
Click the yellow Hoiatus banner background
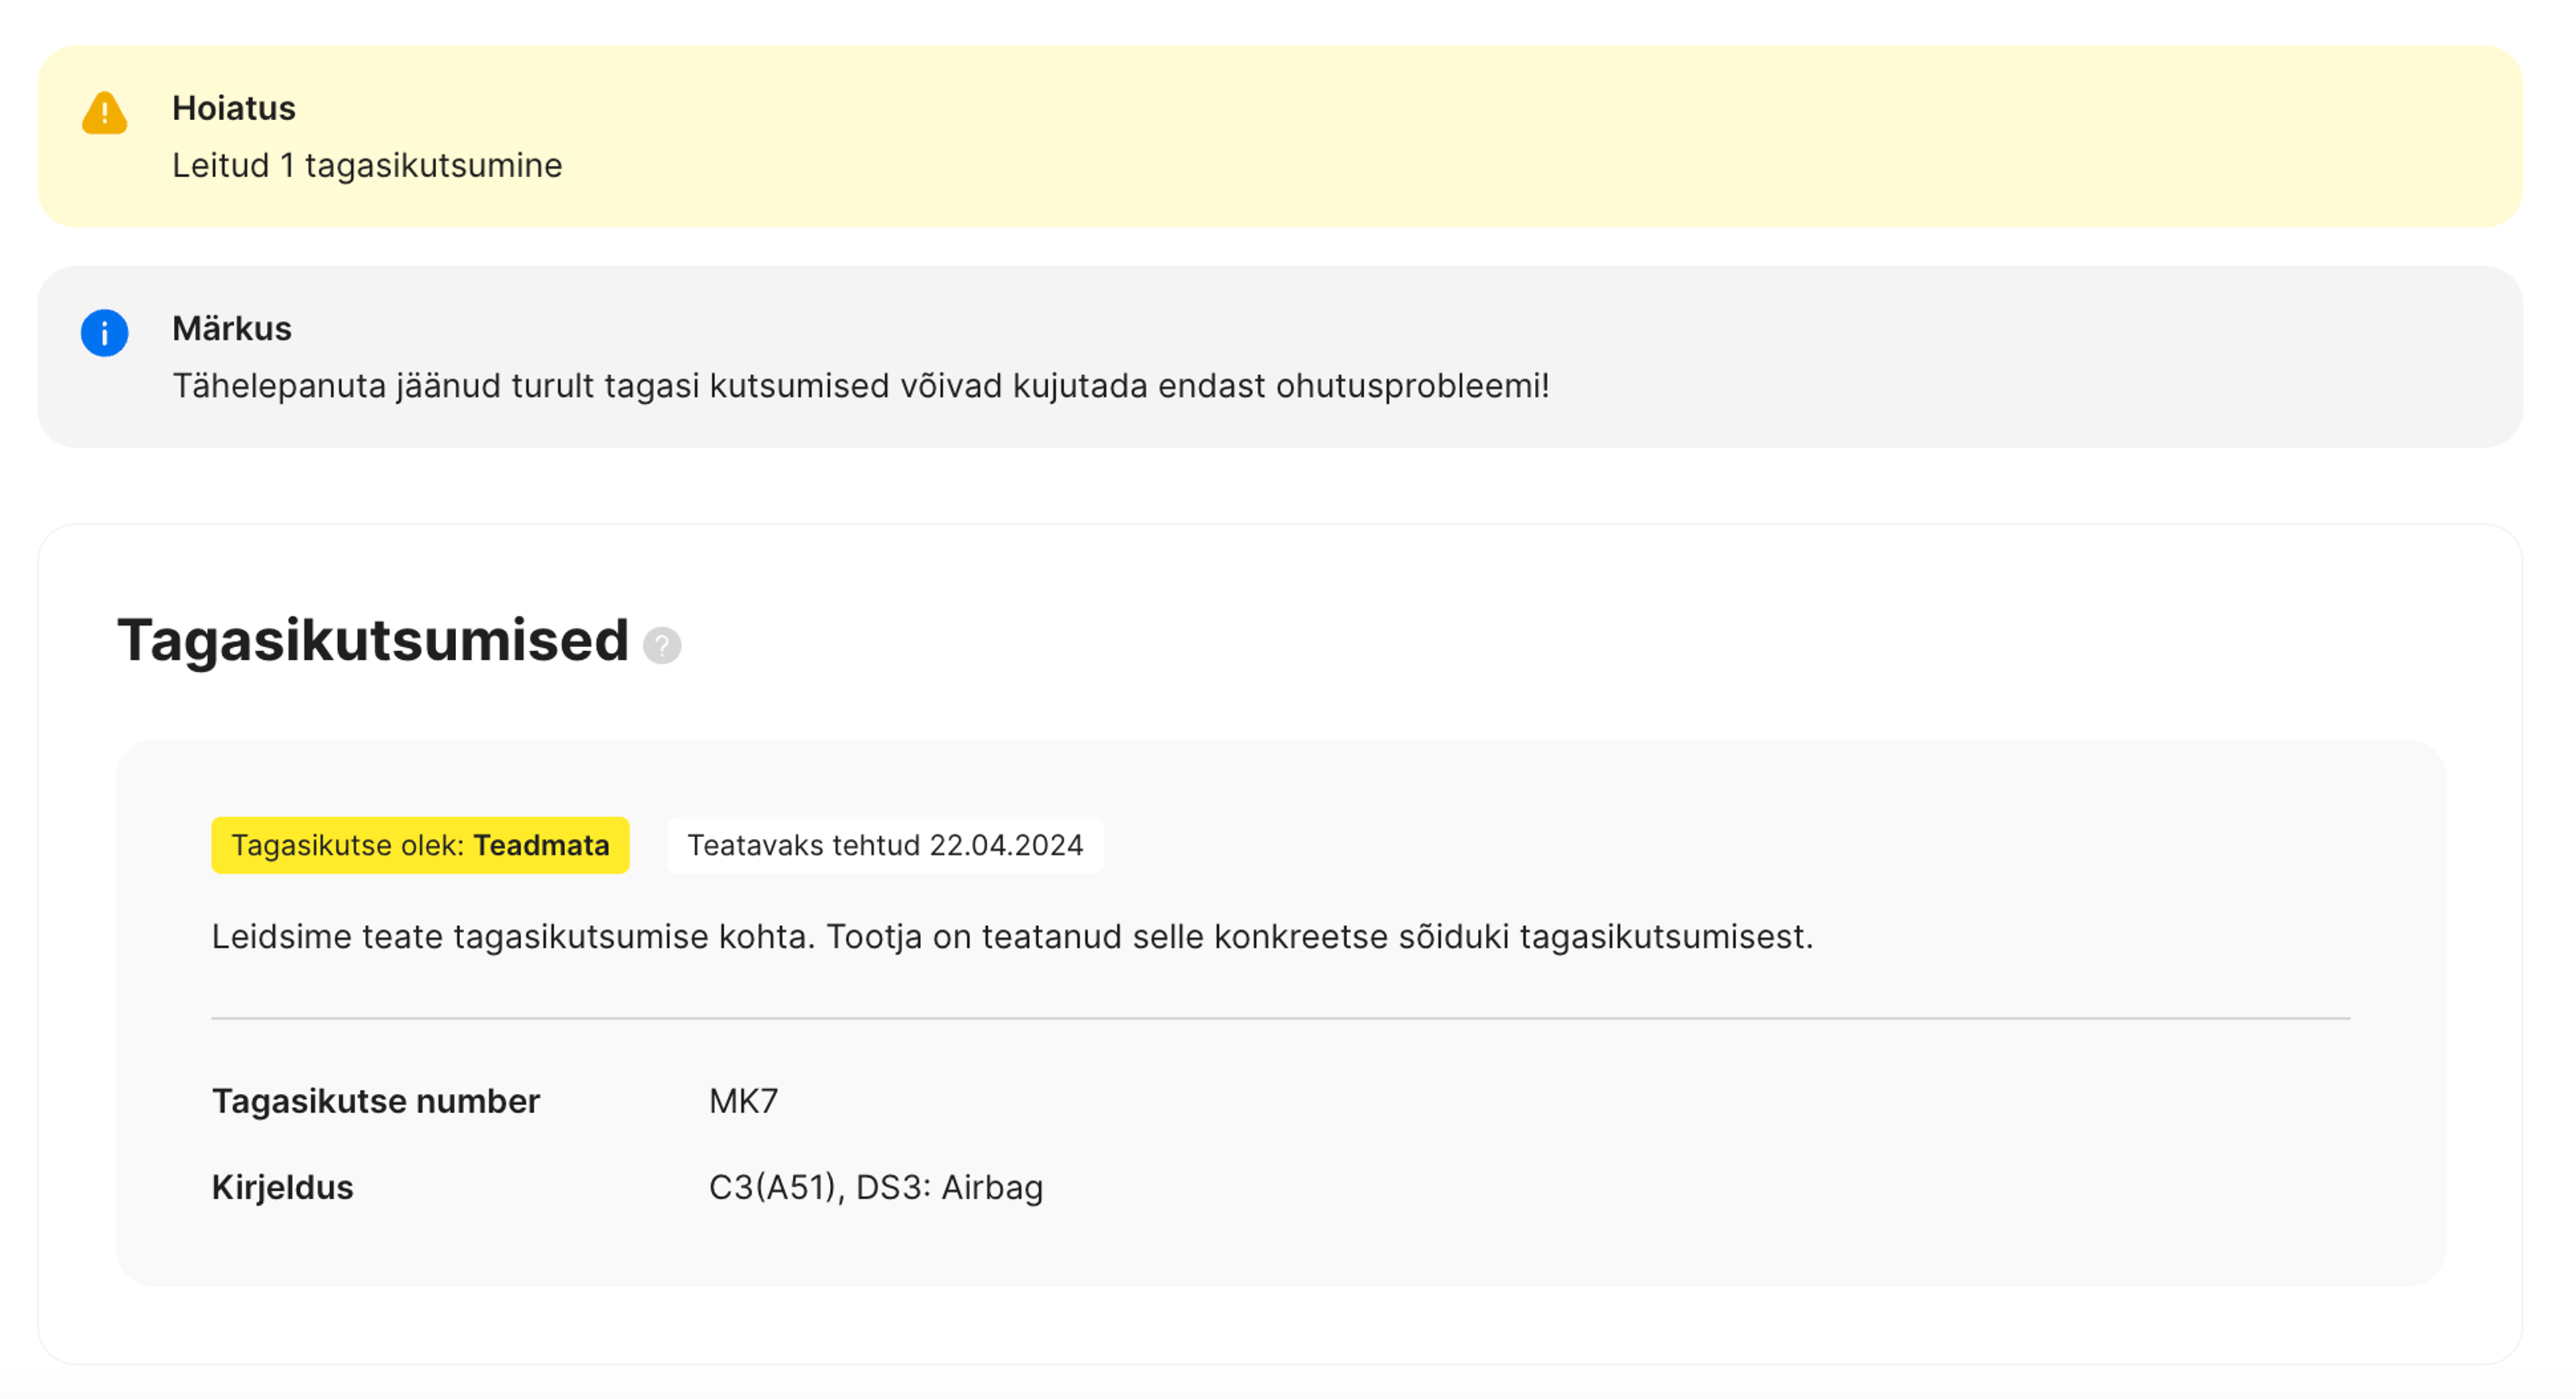point(1500,135)
